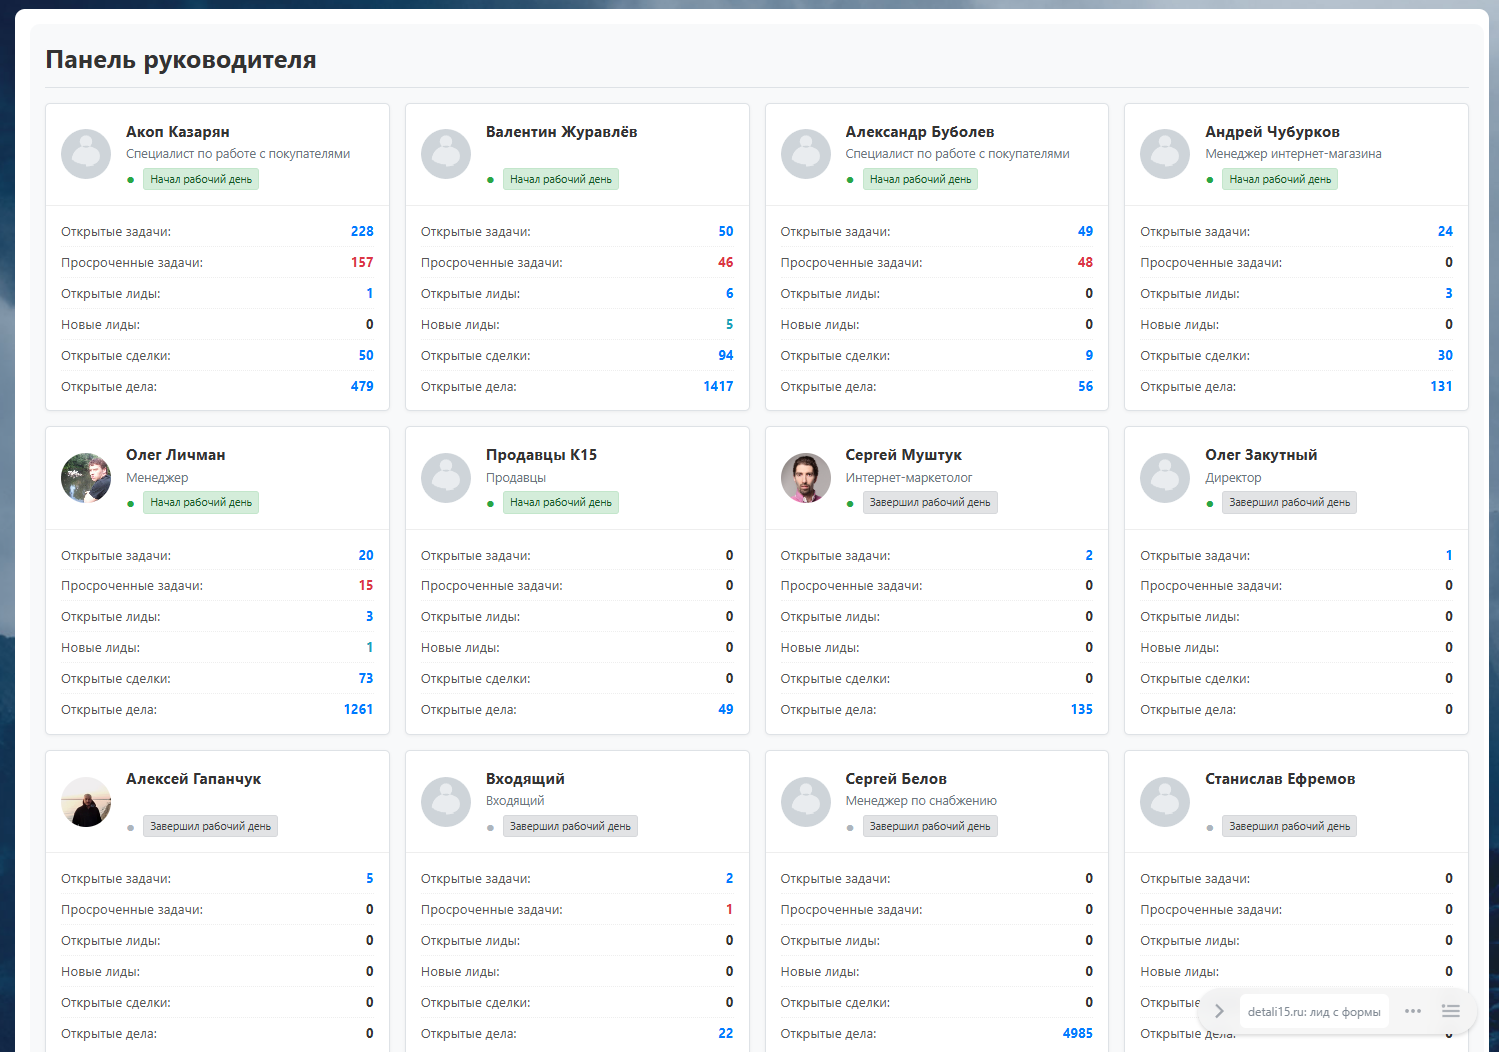The image size is (1499, 1052).
Task: Click Андрей Чубурков's placeholder avatar
Action: (x=1165, y=154)
